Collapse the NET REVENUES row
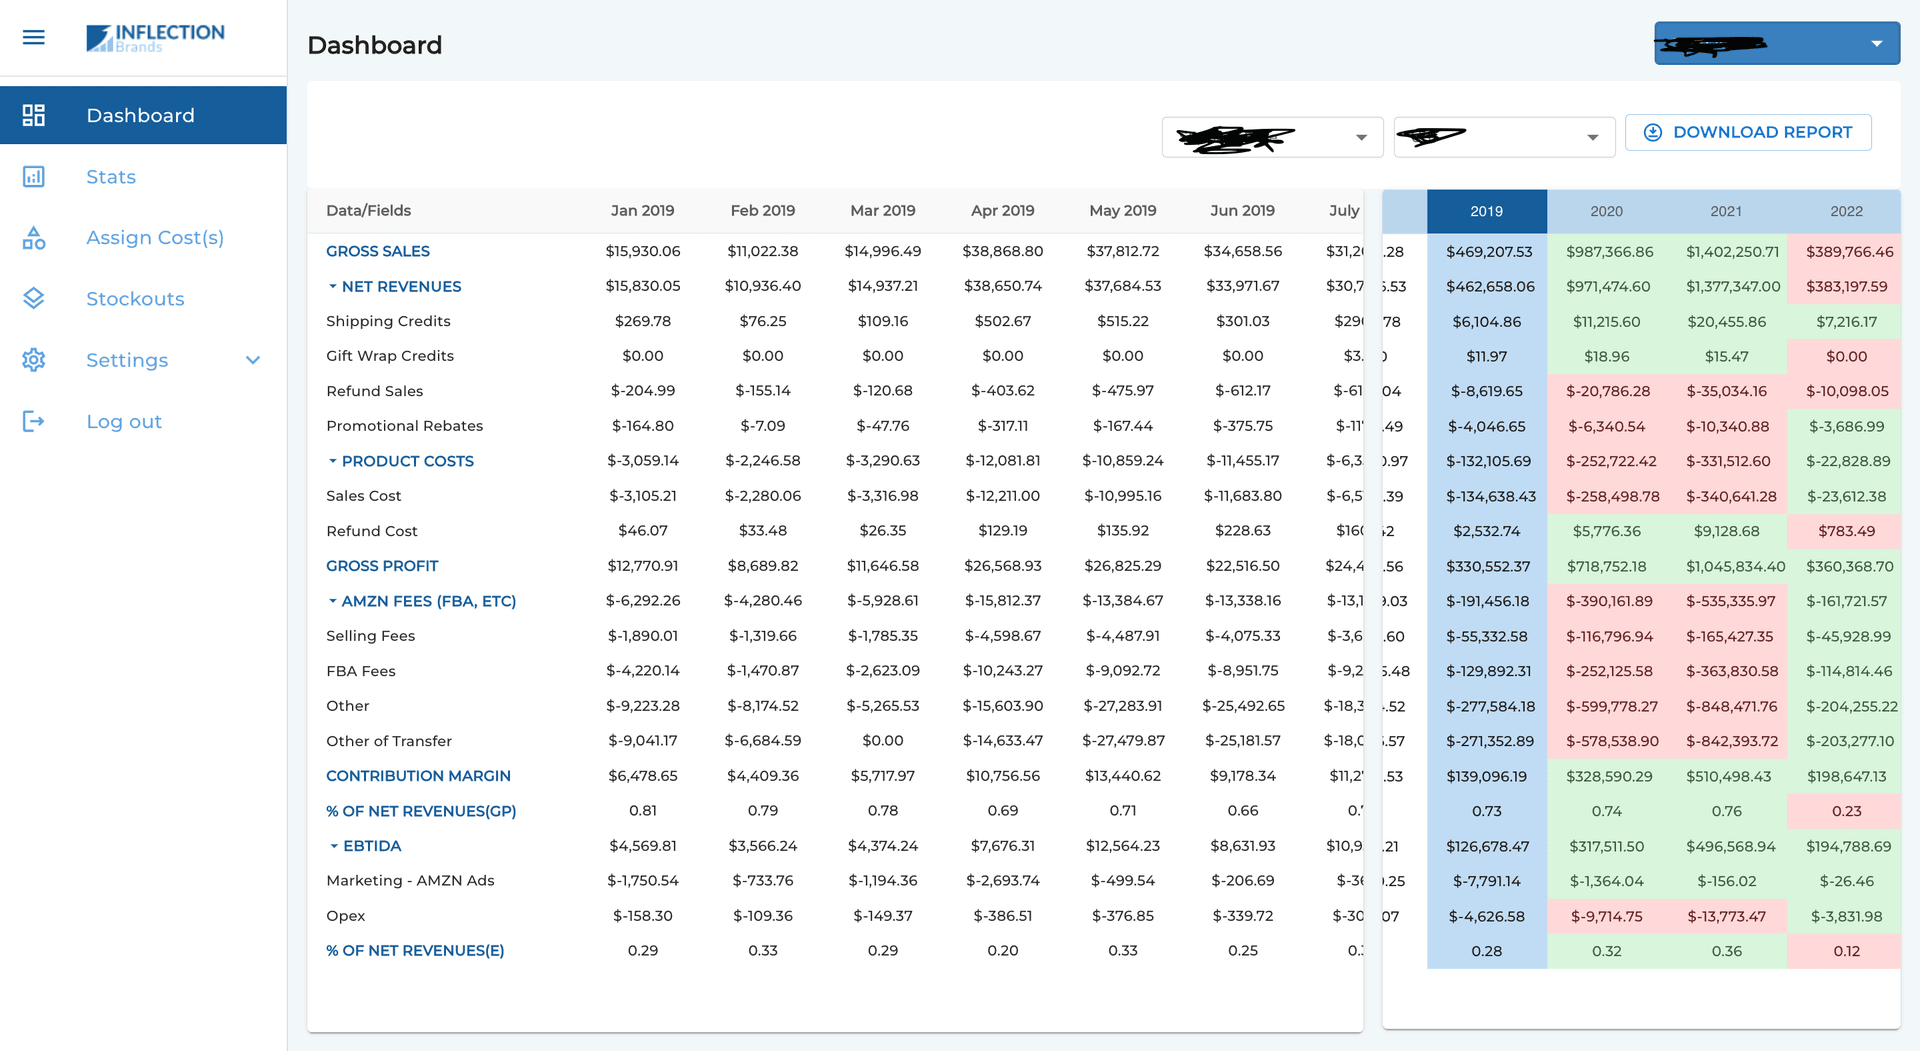This screenshot has width=1920, height=1051. click(x=333, y=286)
